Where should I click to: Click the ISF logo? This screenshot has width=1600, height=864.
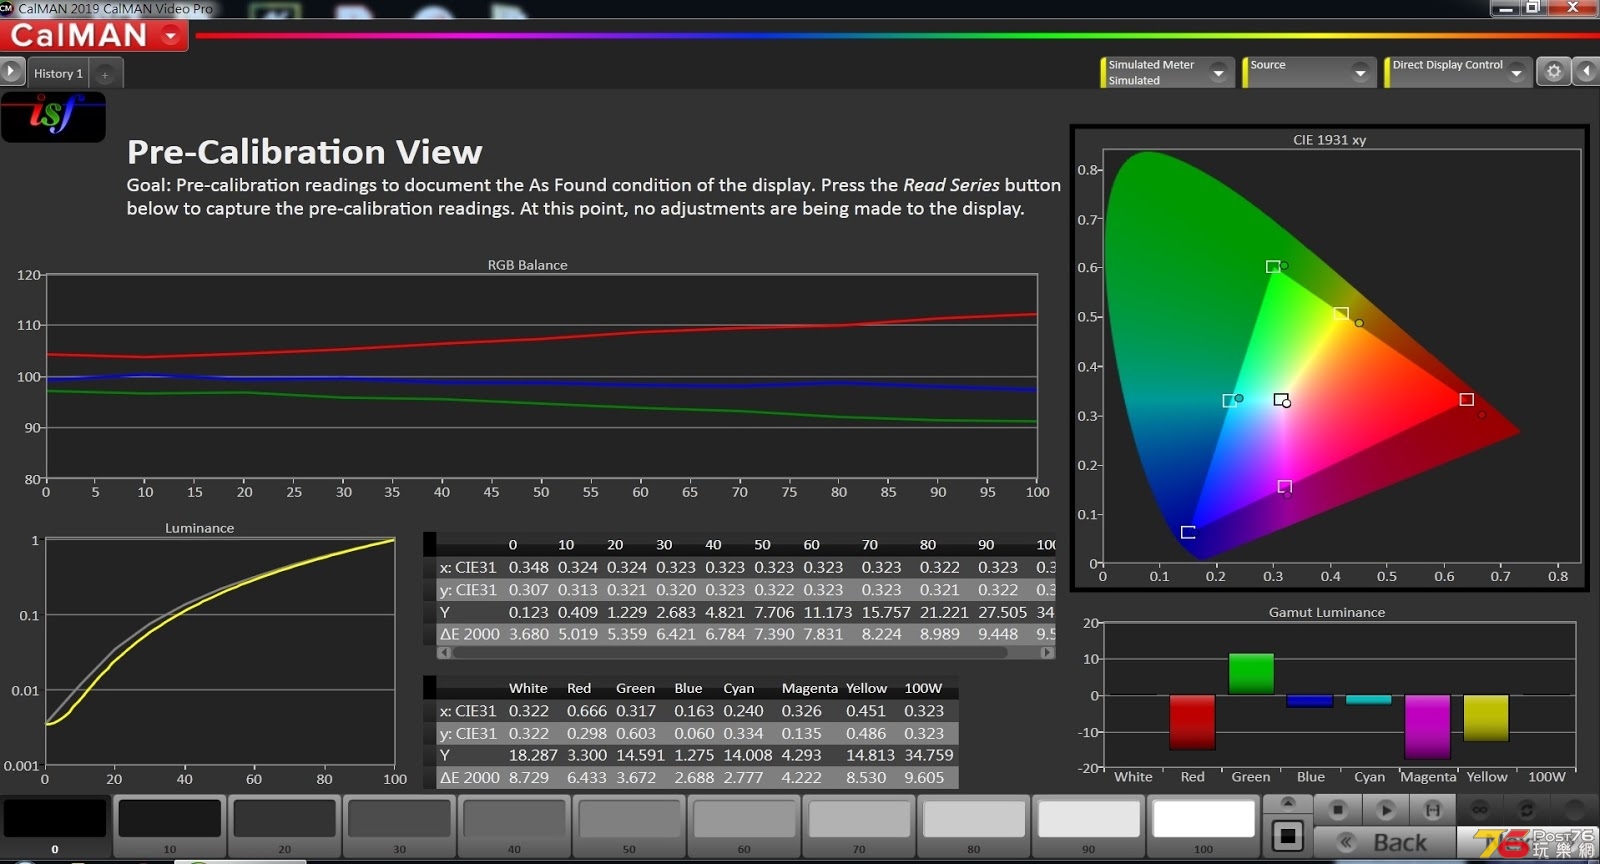tap(53, 116)
